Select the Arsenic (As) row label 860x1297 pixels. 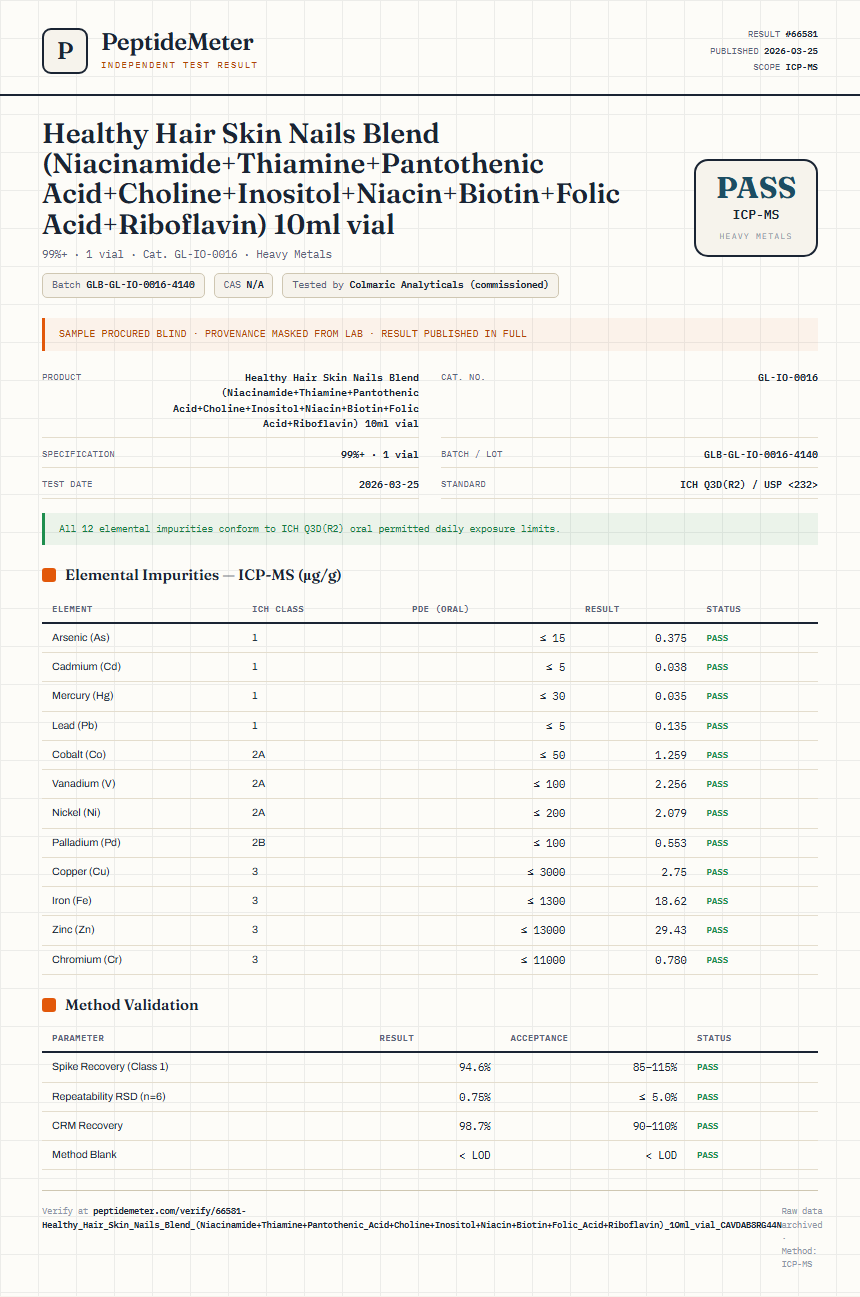pyautogui.click(x=81, y=638)
